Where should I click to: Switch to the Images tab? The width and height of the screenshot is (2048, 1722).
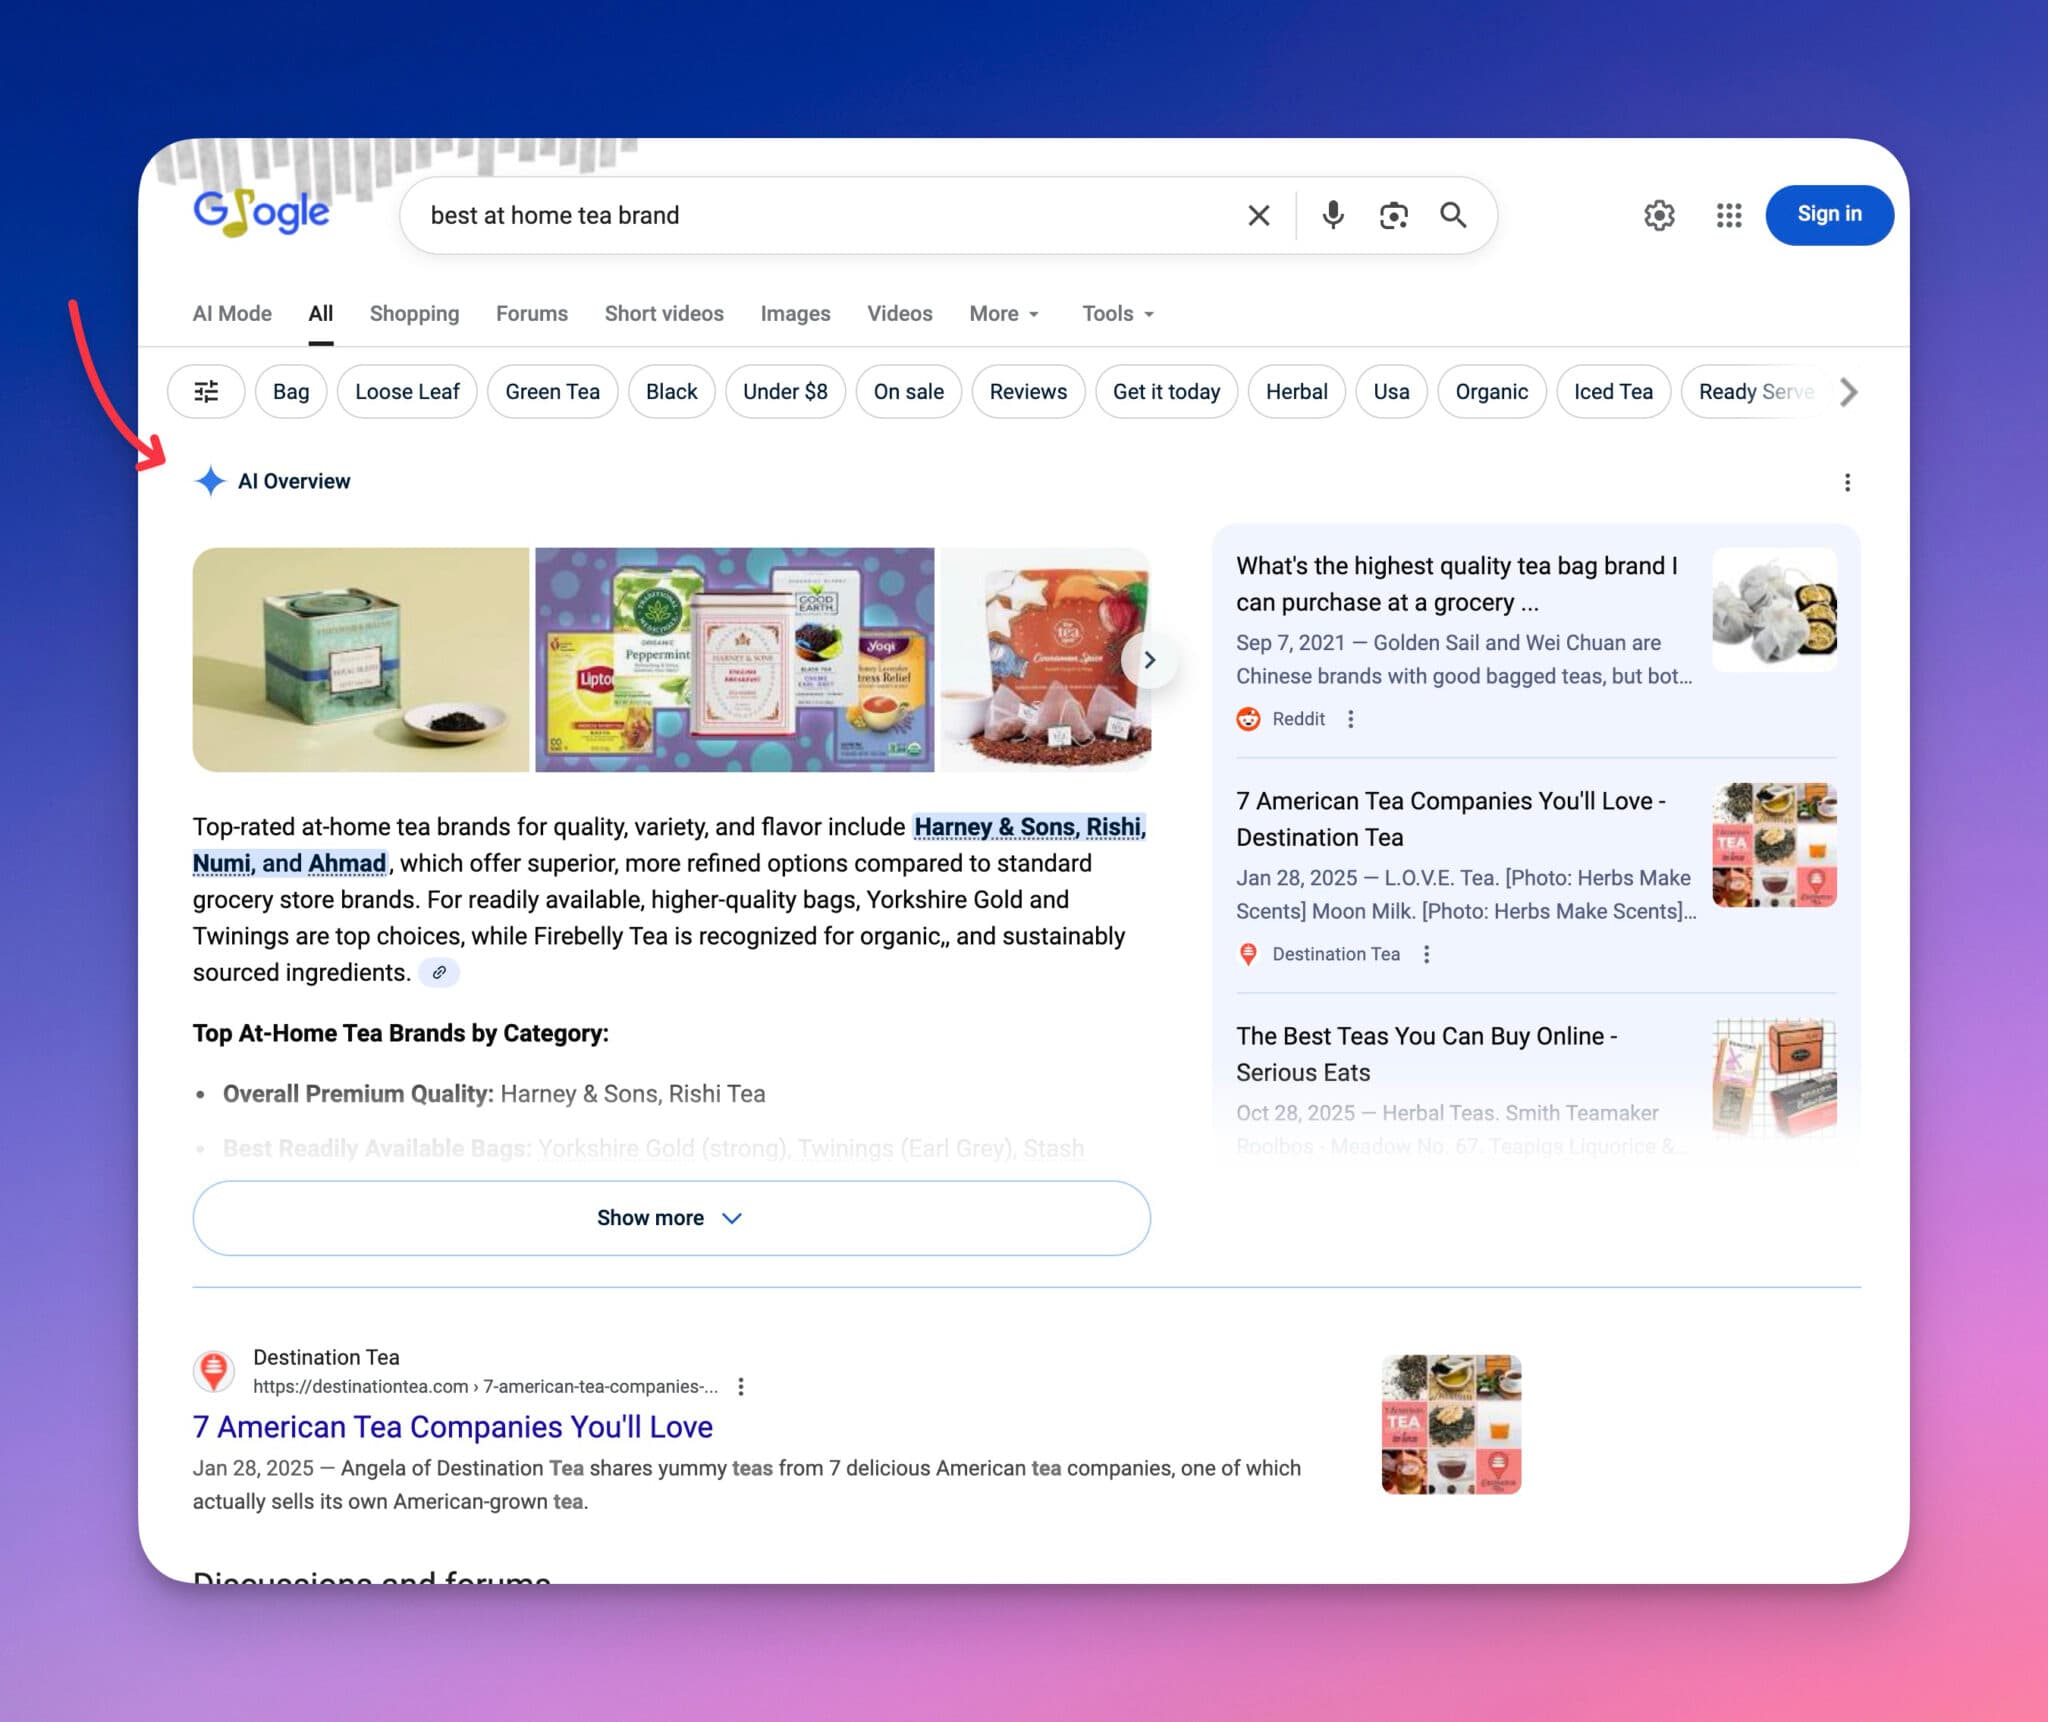pyautogui.click(x=795, y=313)
